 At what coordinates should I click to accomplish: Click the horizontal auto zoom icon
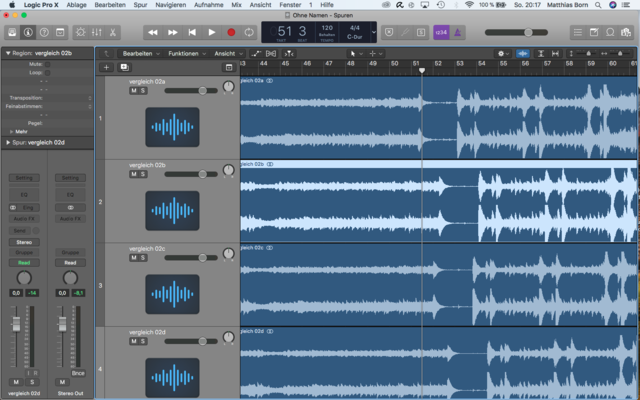(555, 53)
